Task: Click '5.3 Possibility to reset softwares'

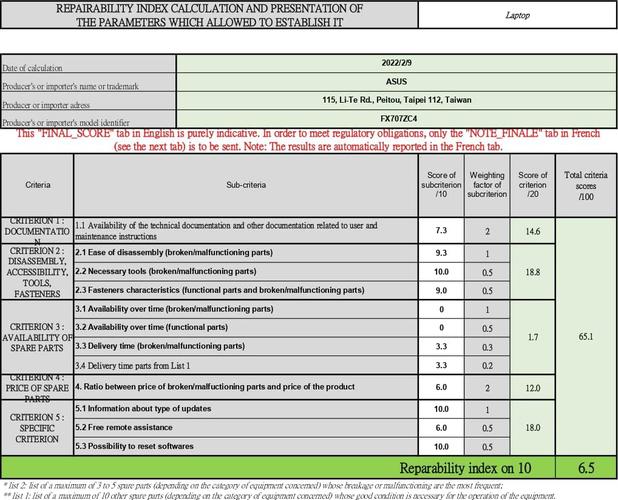Action: pos(246,446)
